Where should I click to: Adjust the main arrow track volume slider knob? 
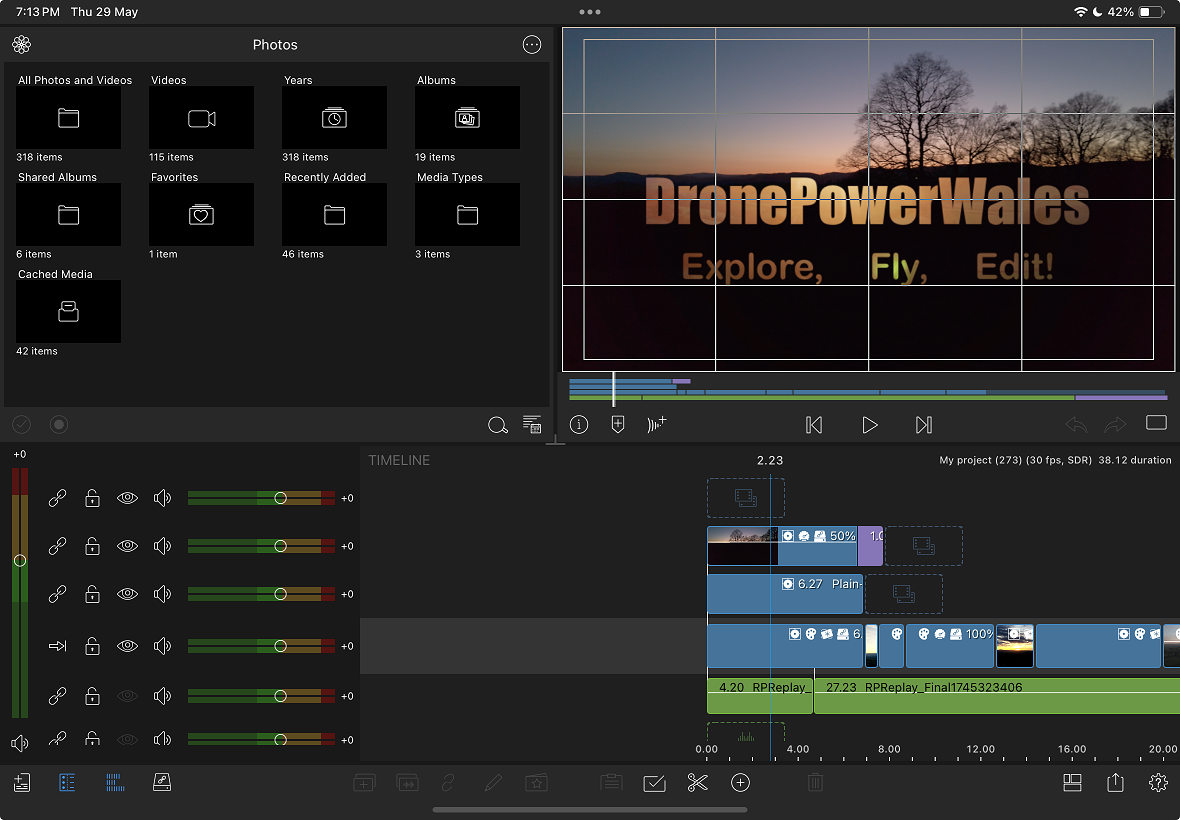280,645
